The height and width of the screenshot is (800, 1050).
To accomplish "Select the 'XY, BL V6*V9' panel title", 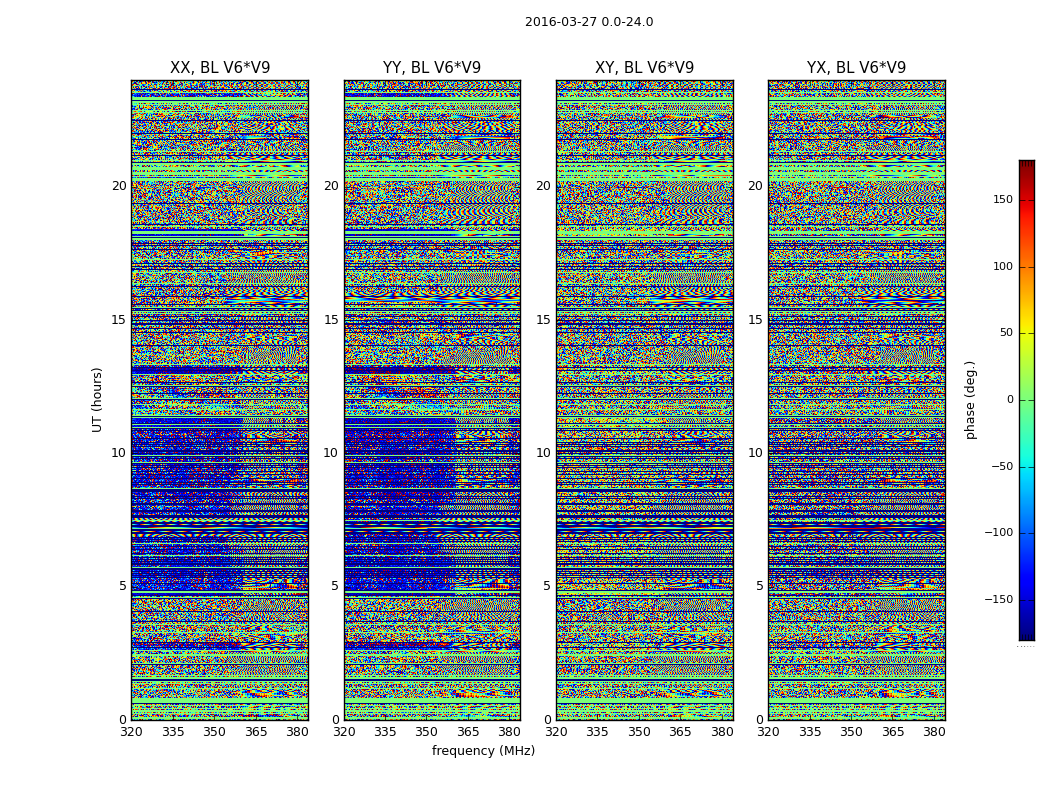I will 644,68.
